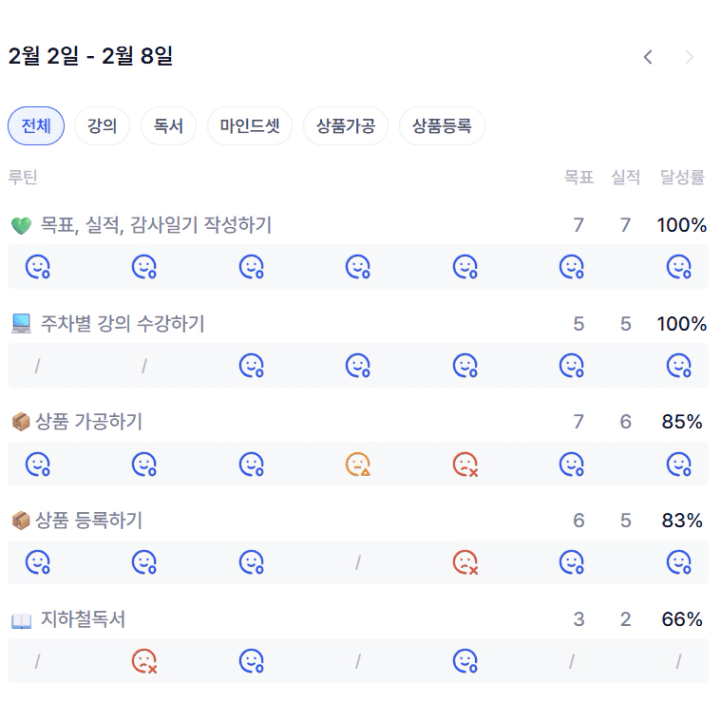This screenshot has width=721, height=702.
Task: Click the red failed face in 상품 등록하기 row
Action: (x=465, y=563)
